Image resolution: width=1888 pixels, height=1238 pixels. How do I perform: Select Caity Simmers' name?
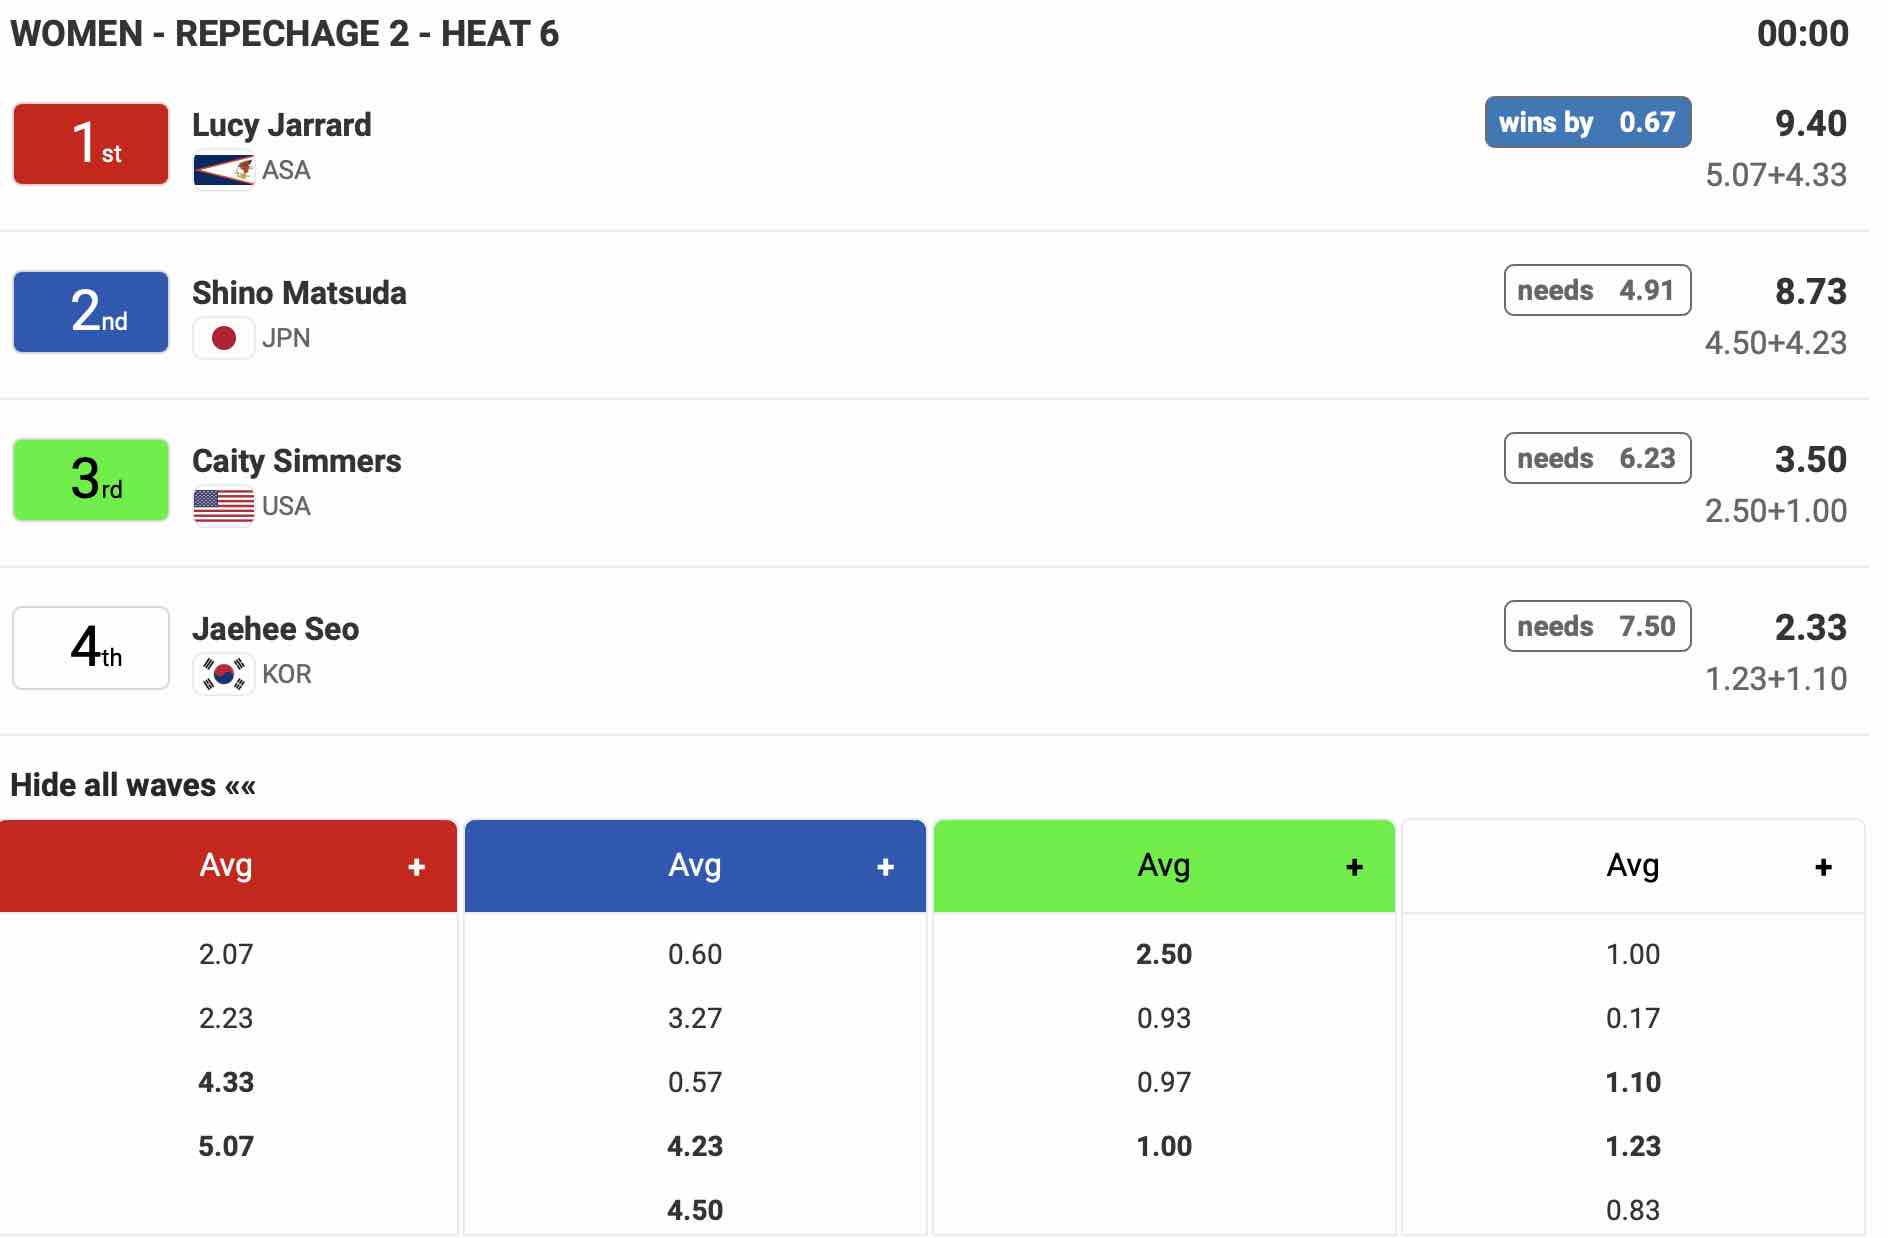[x=296, y=461]
